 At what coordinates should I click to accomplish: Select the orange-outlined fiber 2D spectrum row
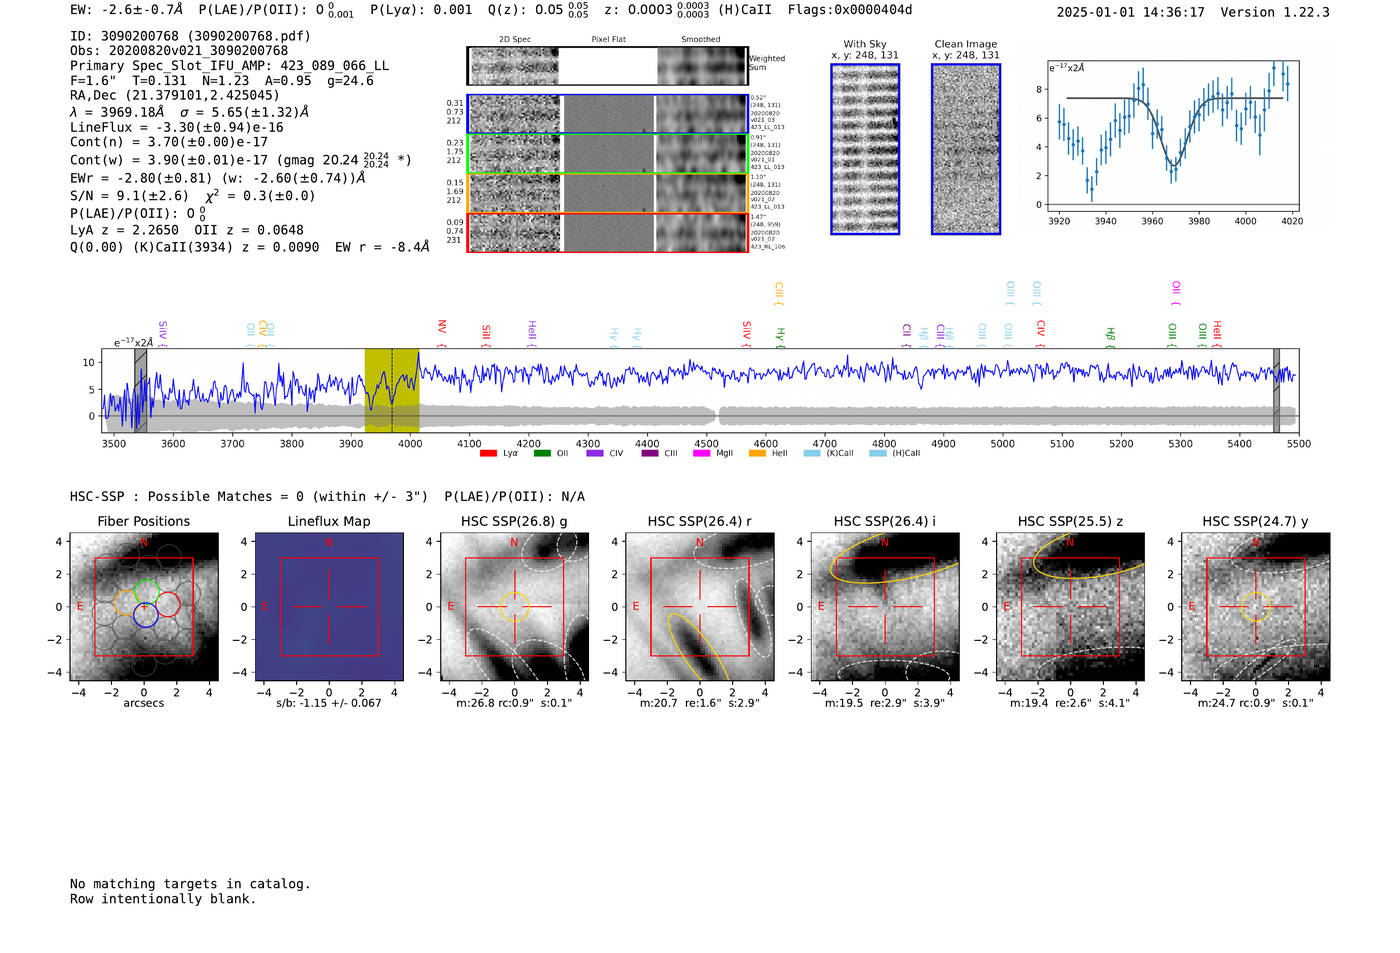607,193
